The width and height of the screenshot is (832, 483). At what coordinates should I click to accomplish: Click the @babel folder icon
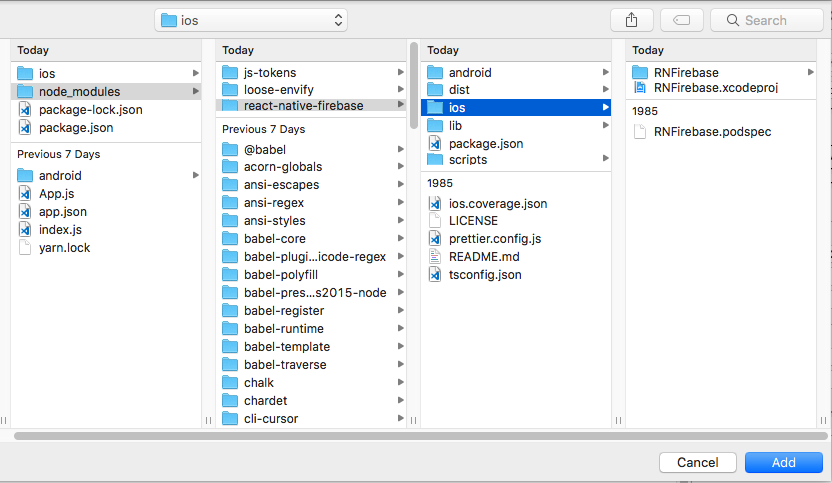point(230,149)
